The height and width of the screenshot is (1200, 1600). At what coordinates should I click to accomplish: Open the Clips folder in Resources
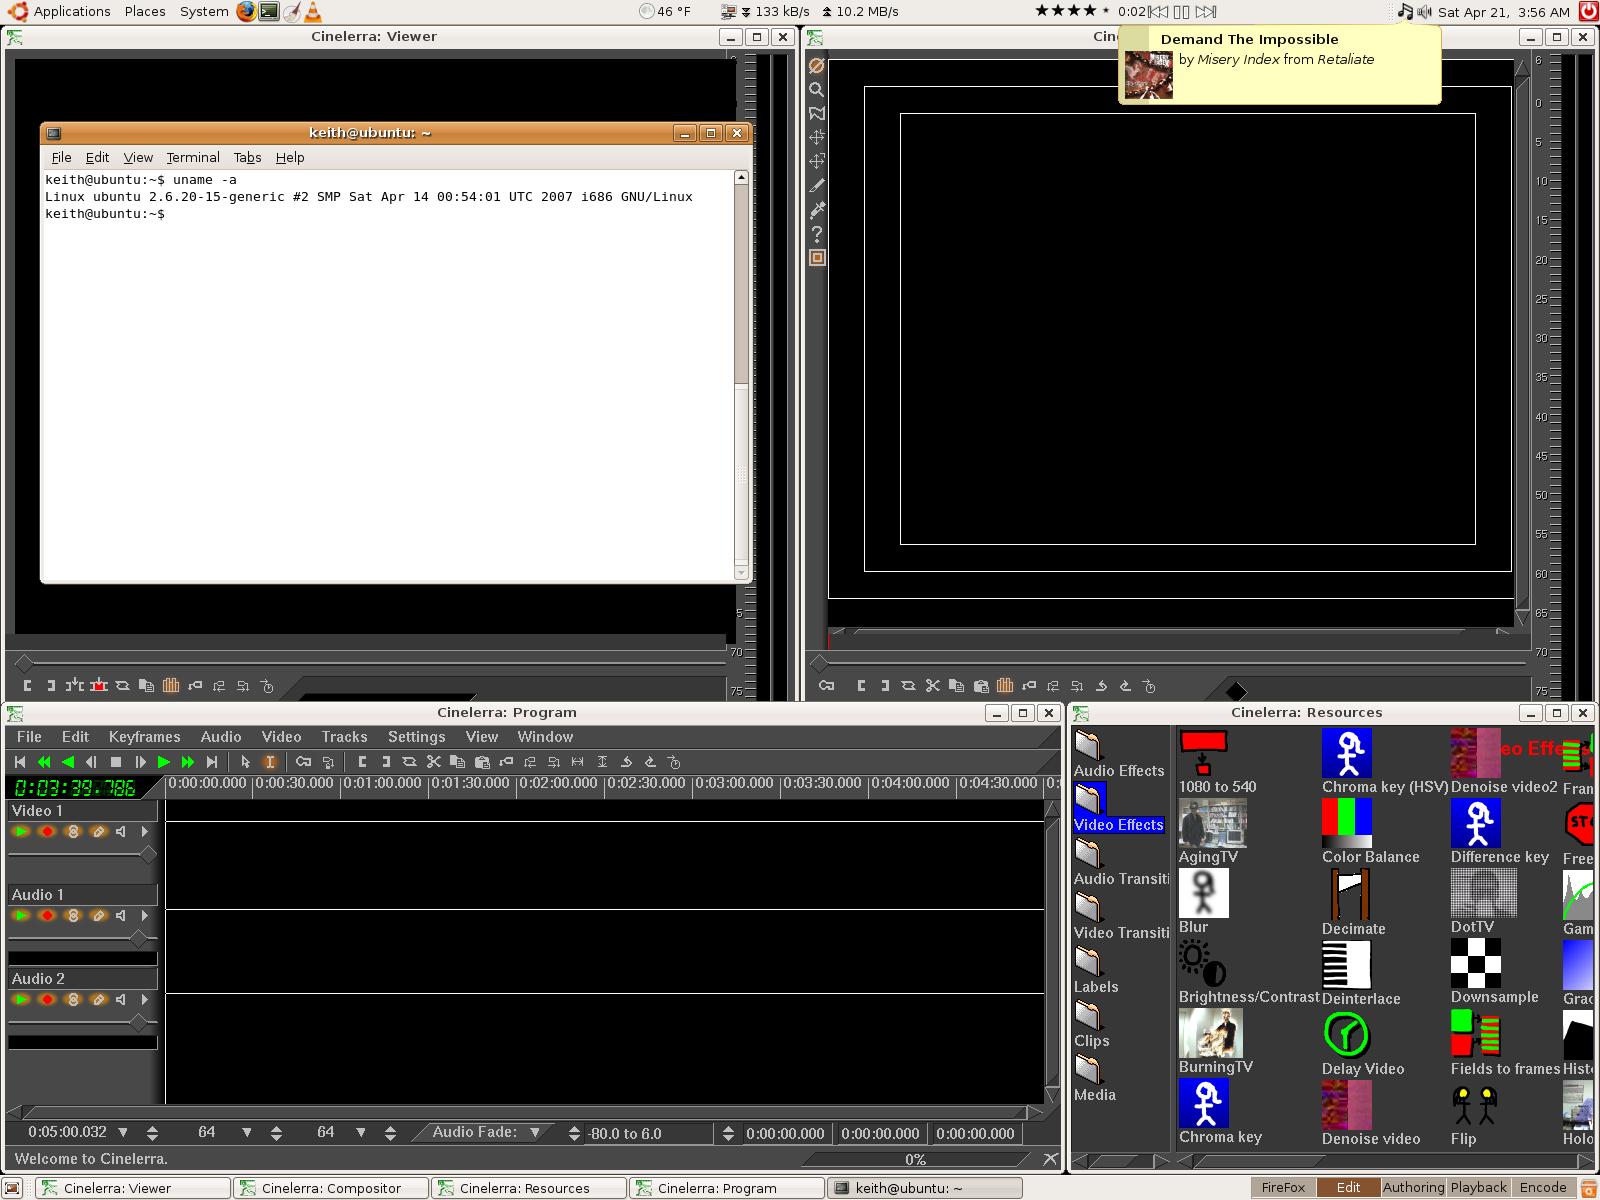coord(1091,1024)
